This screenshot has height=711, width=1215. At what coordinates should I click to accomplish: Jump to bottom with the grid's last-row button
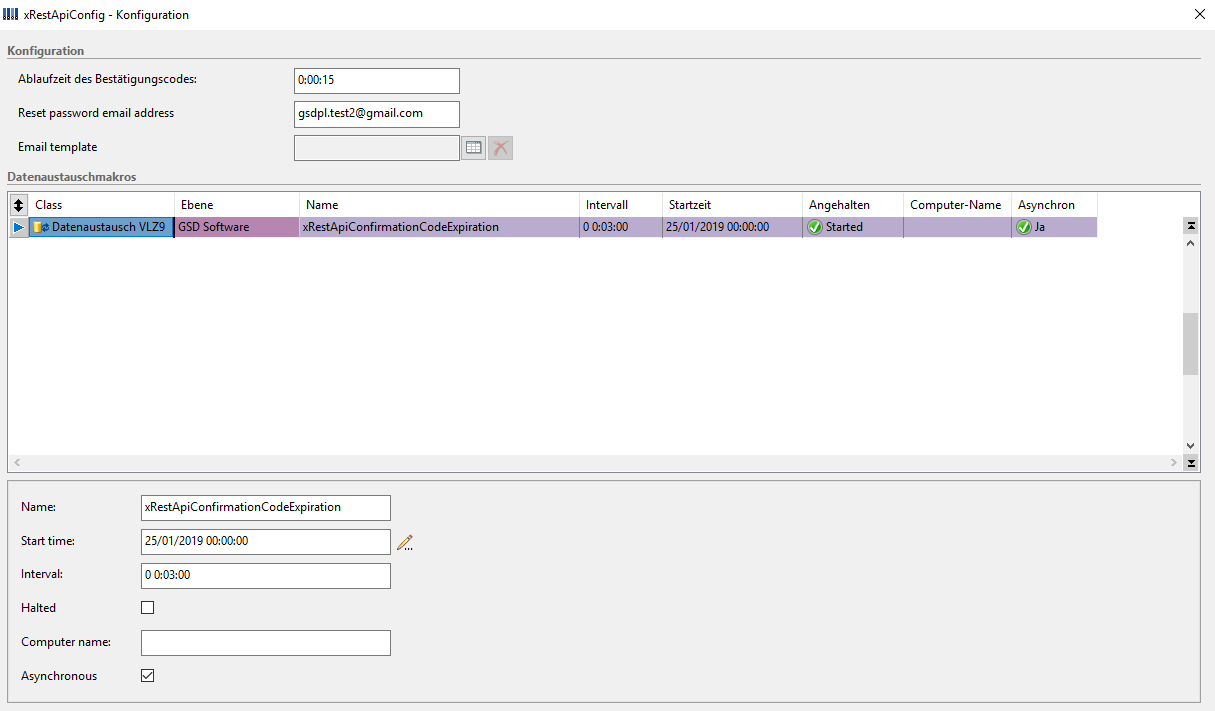(1191, 463)
